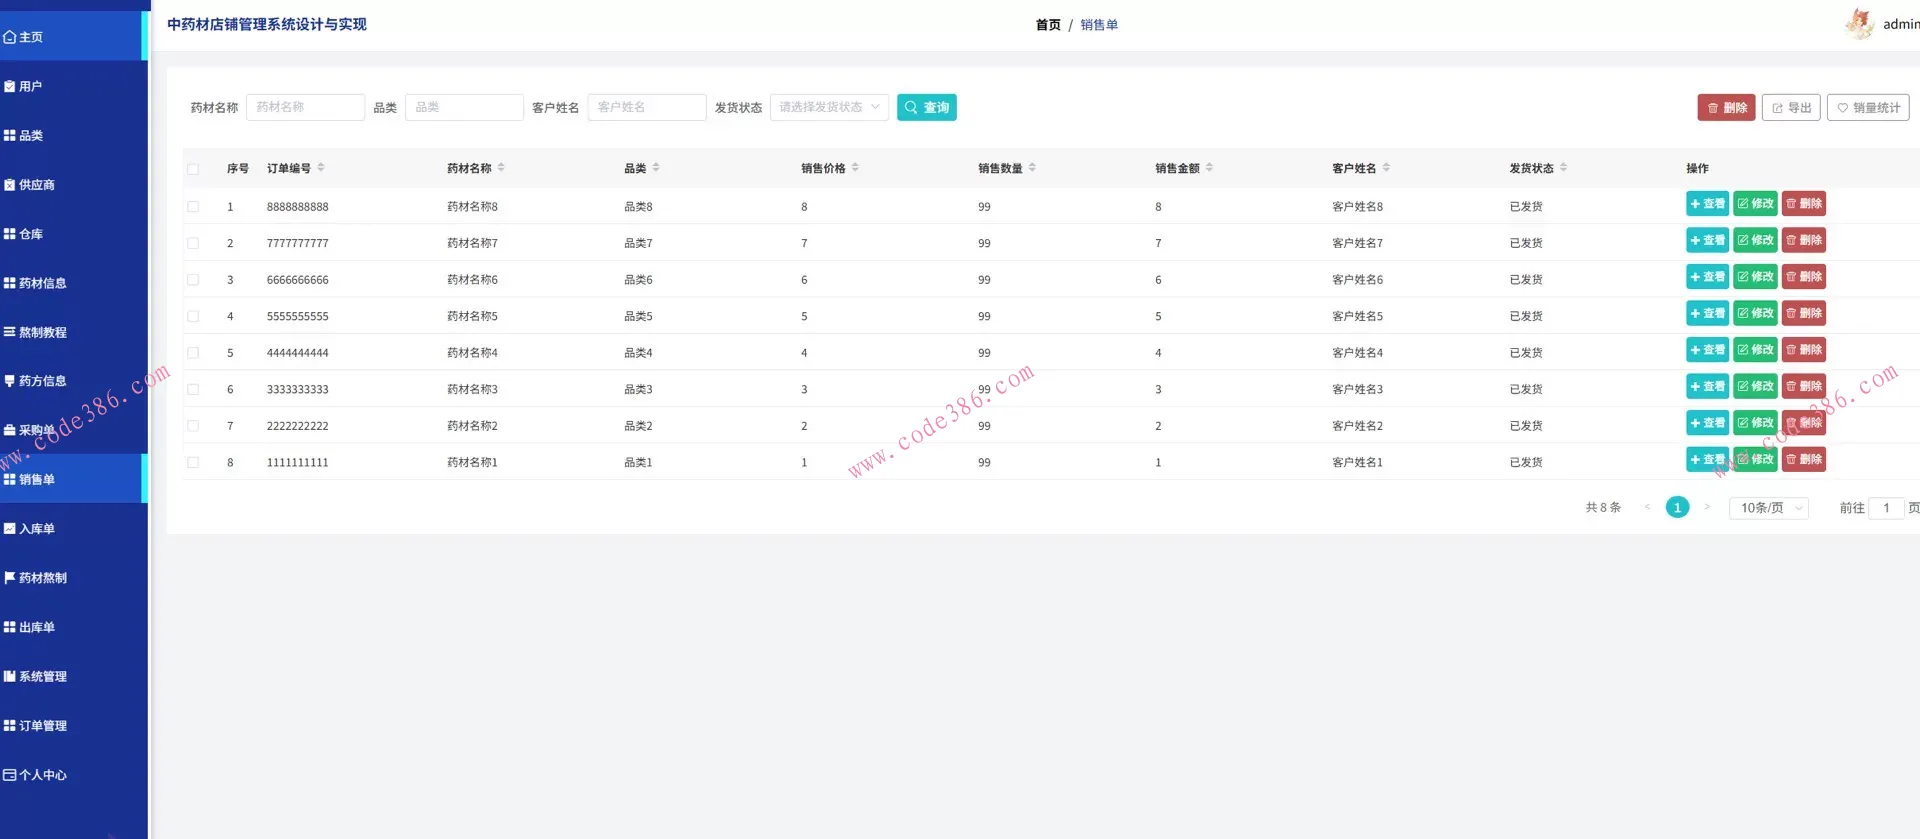Click the 出库单 sidebar icon
This screenshot has height=839, width=1920.
pyautogui.click(x=9, y=627)
